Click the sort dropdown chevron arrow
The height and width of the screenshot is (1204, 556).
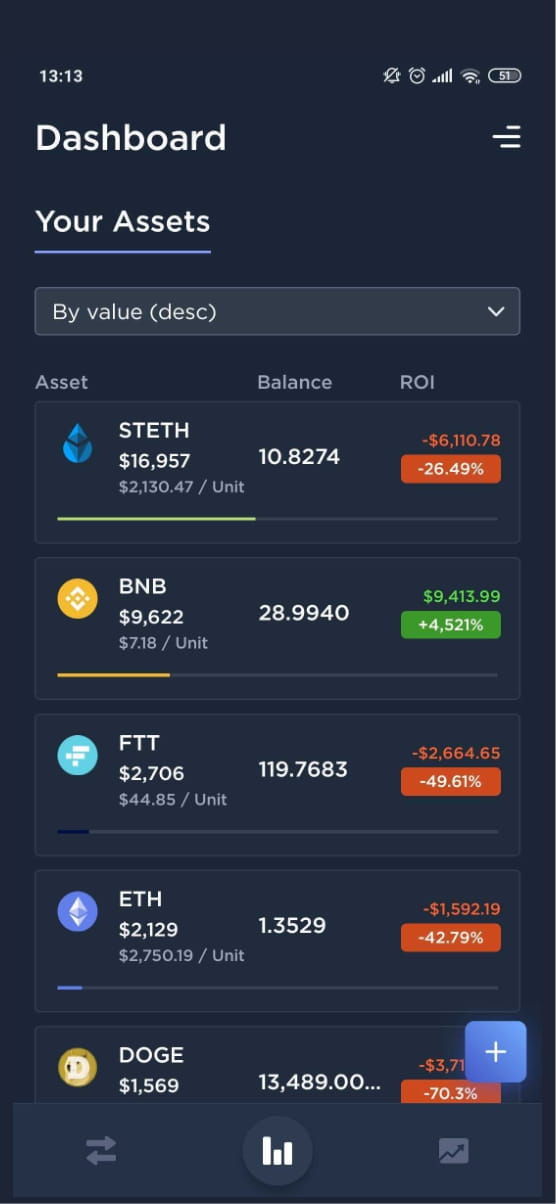(x=496, y=311)
